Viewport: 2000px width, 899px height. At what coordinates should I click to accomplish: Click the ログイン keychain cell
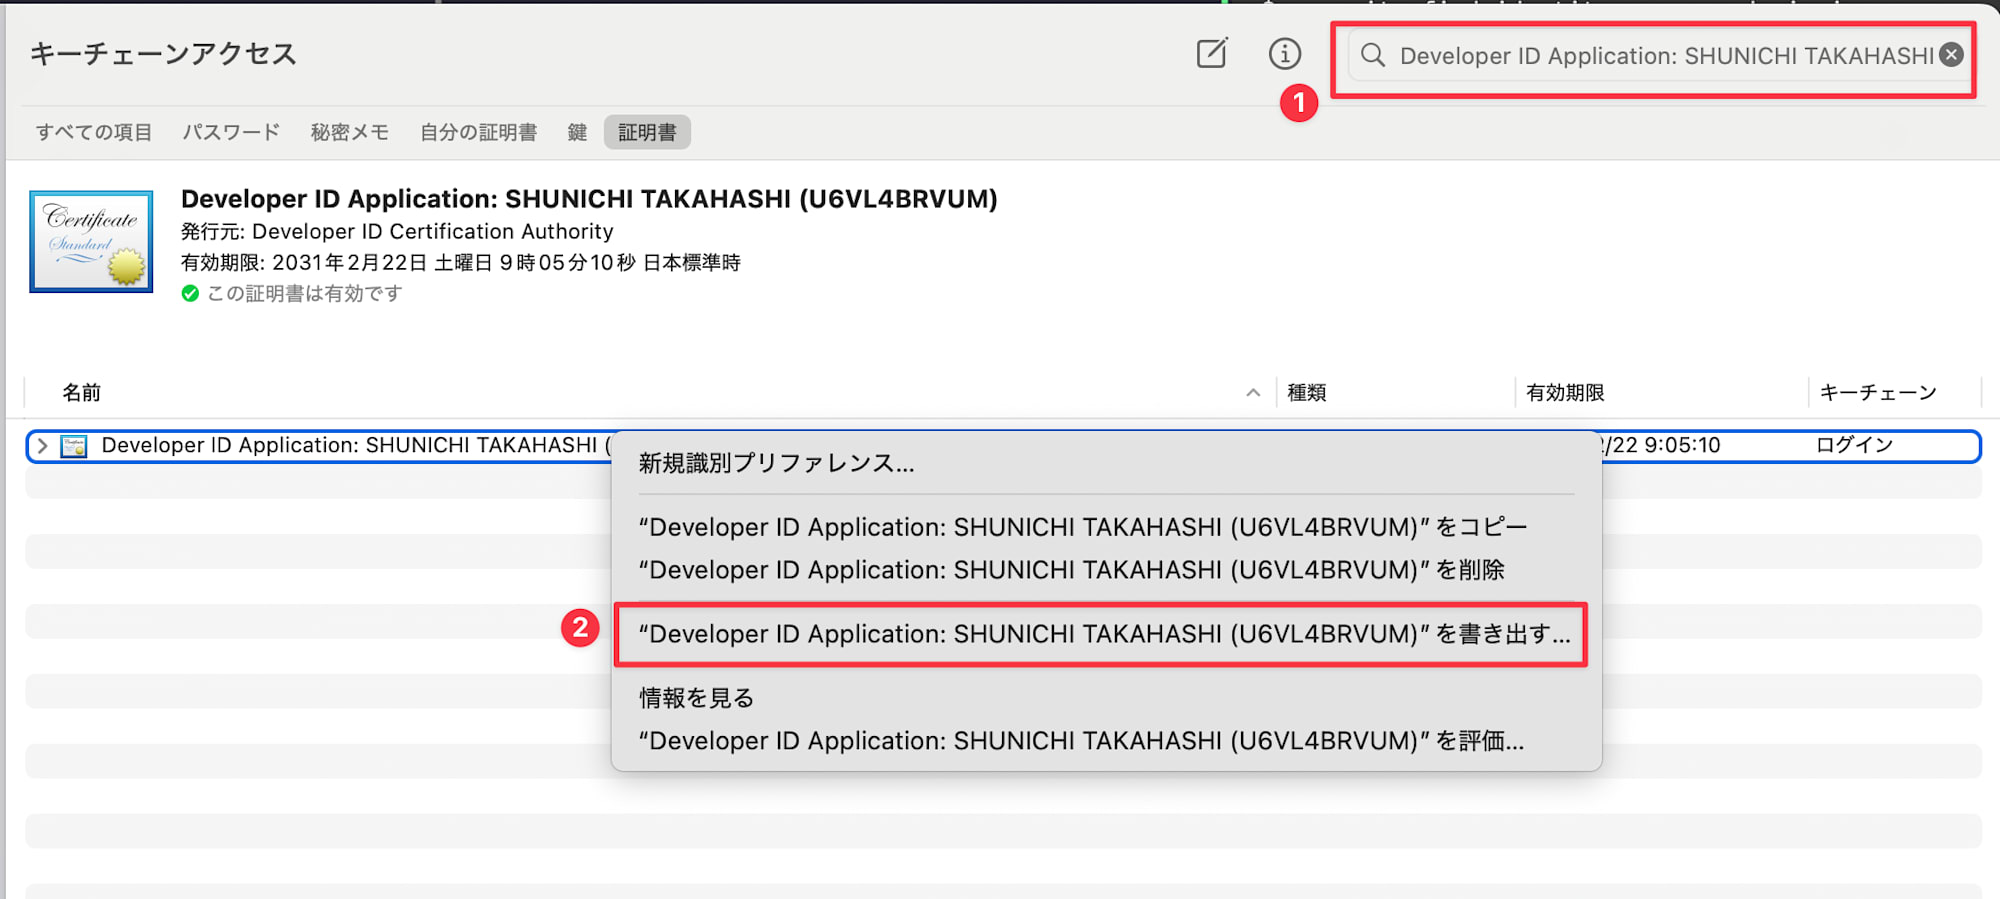pos(1854,445)
